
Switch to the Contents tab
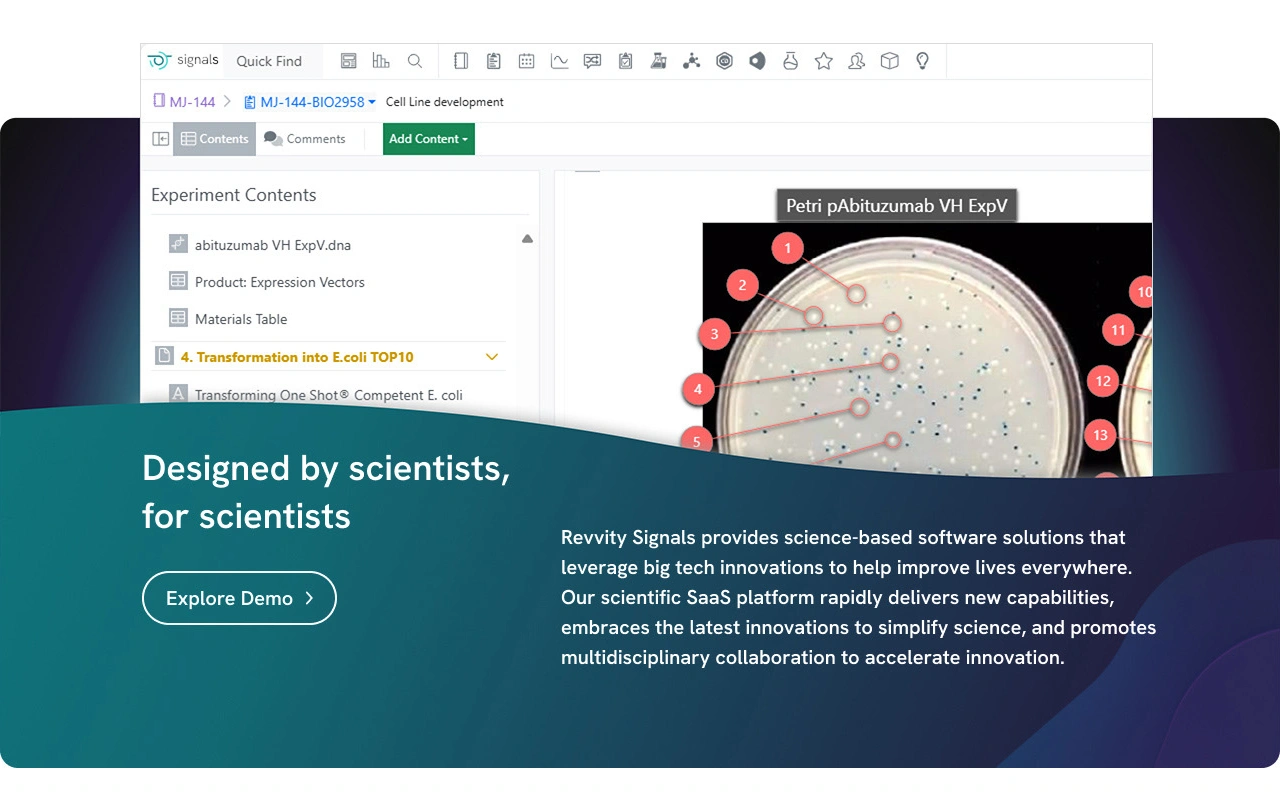pyautogui.click(x=214, y=139)
